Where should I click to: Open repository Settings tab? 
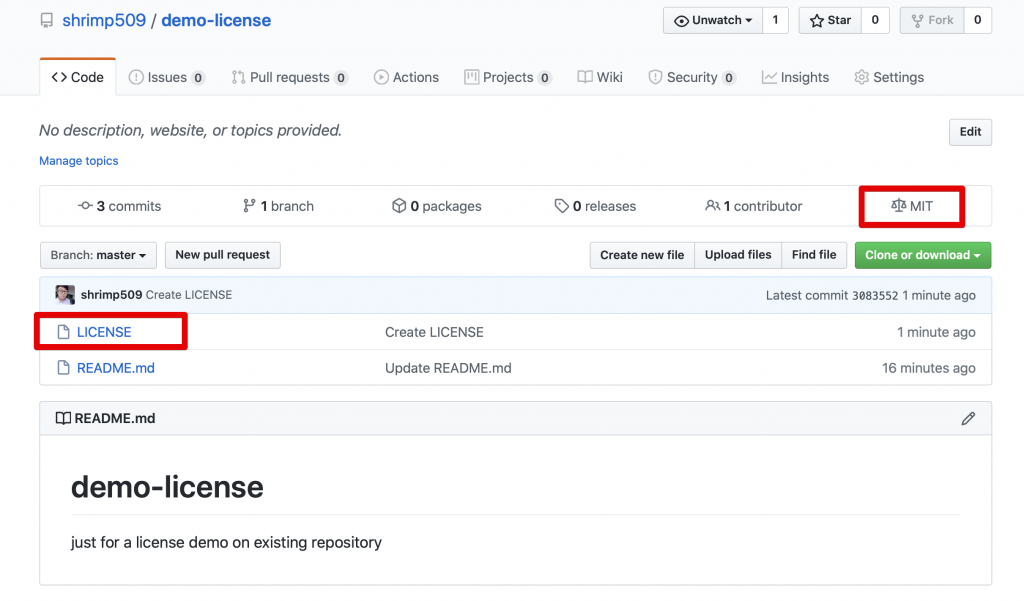pyautogui.click(x=889, y=77)
